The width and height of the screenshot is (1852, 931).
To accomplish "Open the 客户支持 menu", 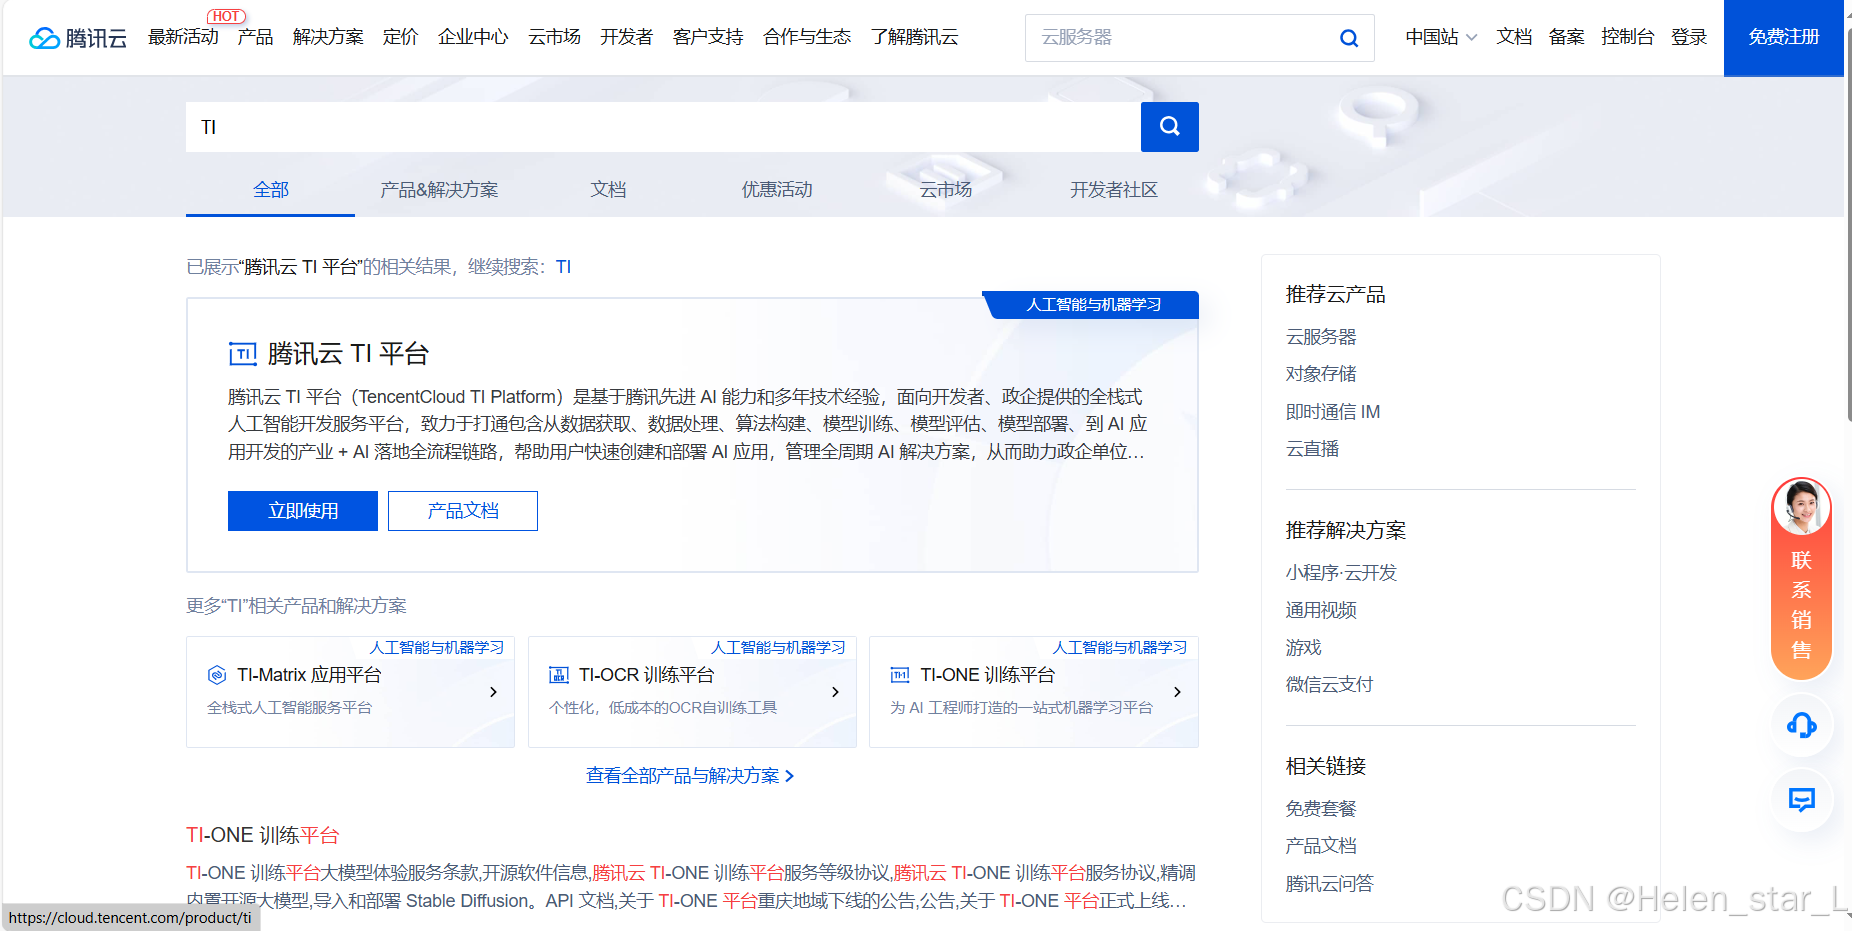I will click(708, 37).
